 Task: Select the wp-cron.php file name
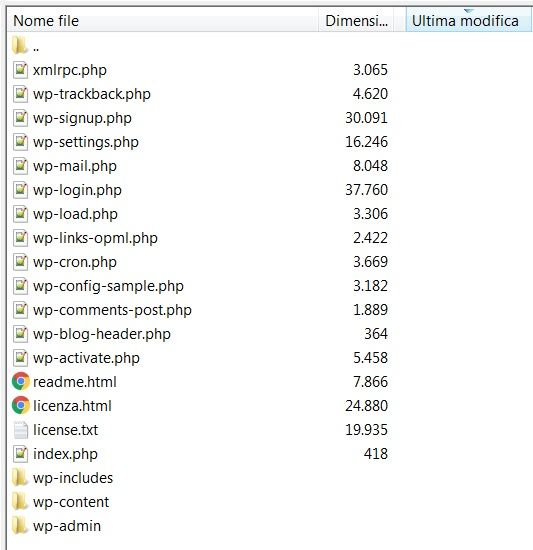(75, 262)
